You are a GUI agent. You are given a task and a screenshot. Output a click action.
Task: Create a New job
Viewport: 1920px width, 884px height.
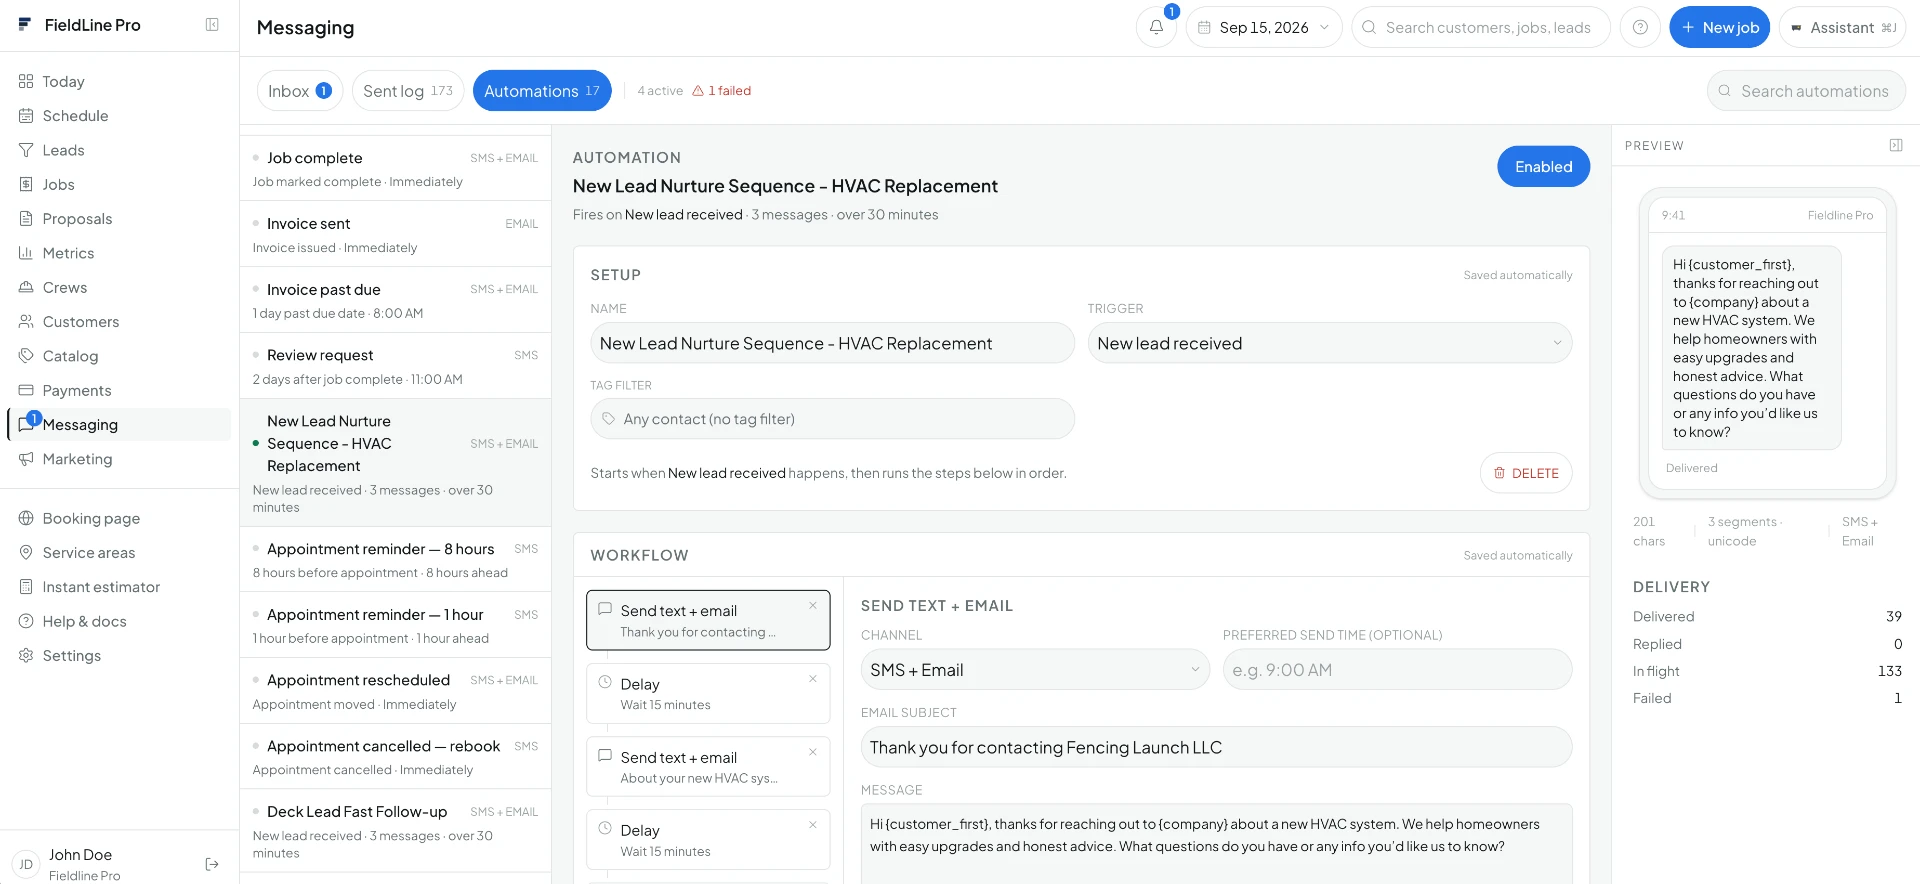click(1720, 27)
